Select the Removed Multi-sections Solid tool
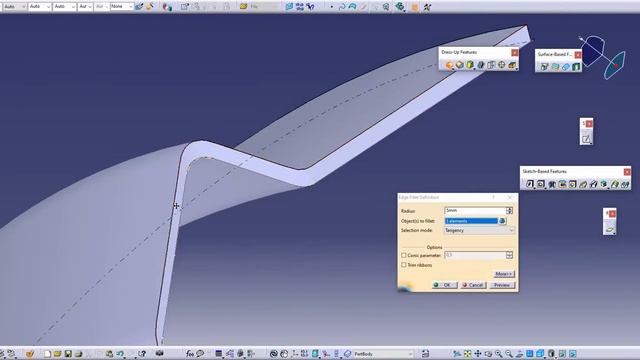Screen dimensions: 640x360 (x=625, y=184)
